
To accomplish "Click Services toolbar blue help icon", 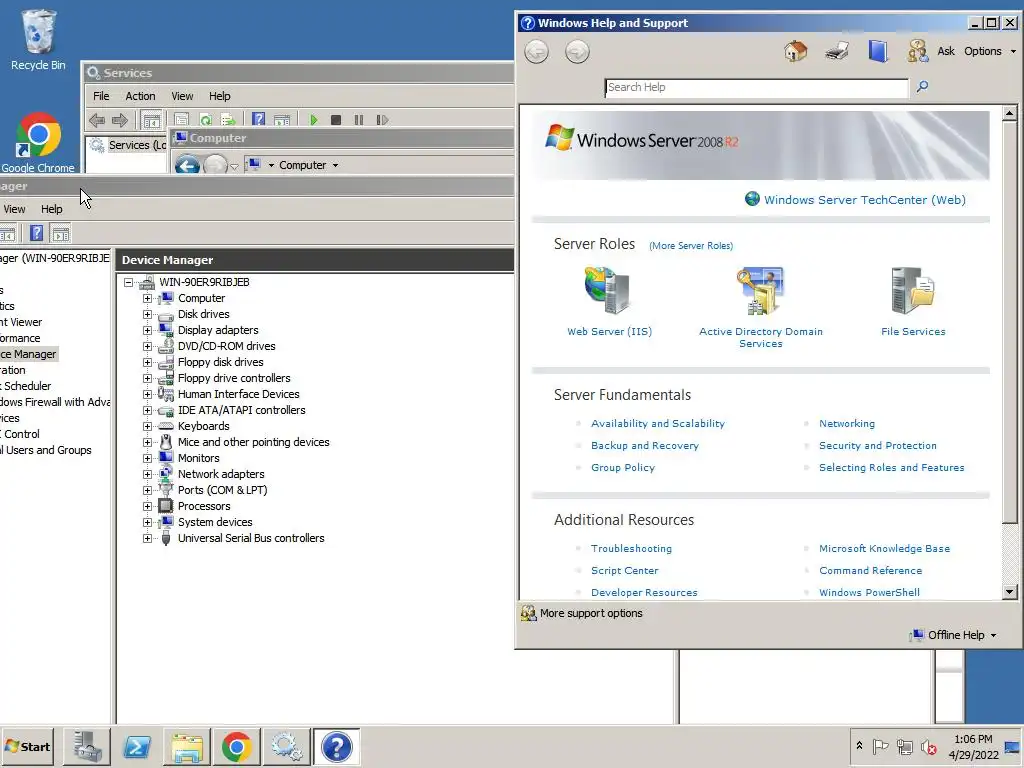I will point(259,120).
